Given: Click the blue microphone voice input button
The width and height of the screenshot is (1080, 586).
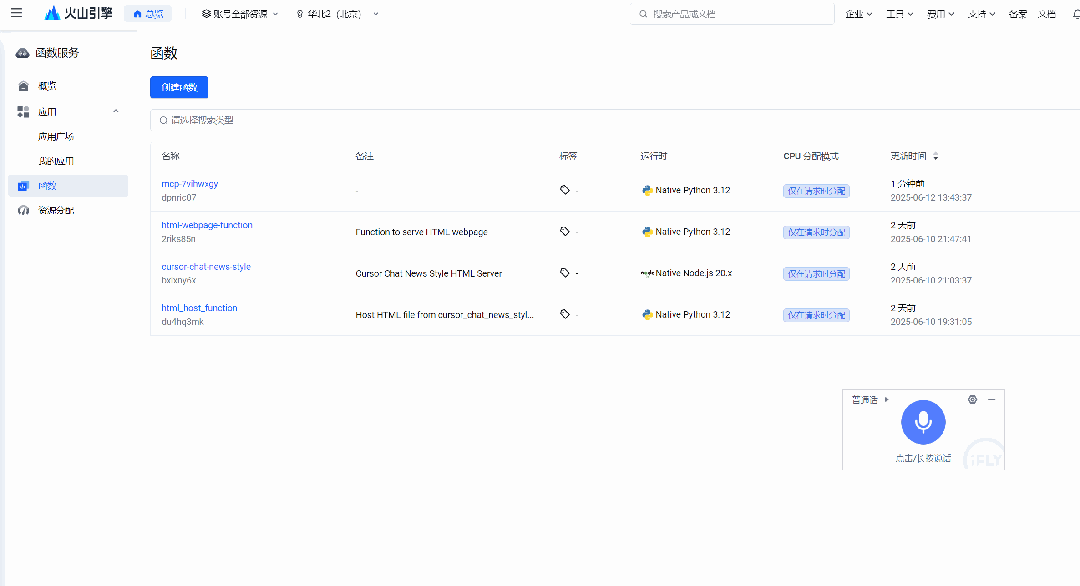Looking at the screenshot, I should [x=922, y=422].
